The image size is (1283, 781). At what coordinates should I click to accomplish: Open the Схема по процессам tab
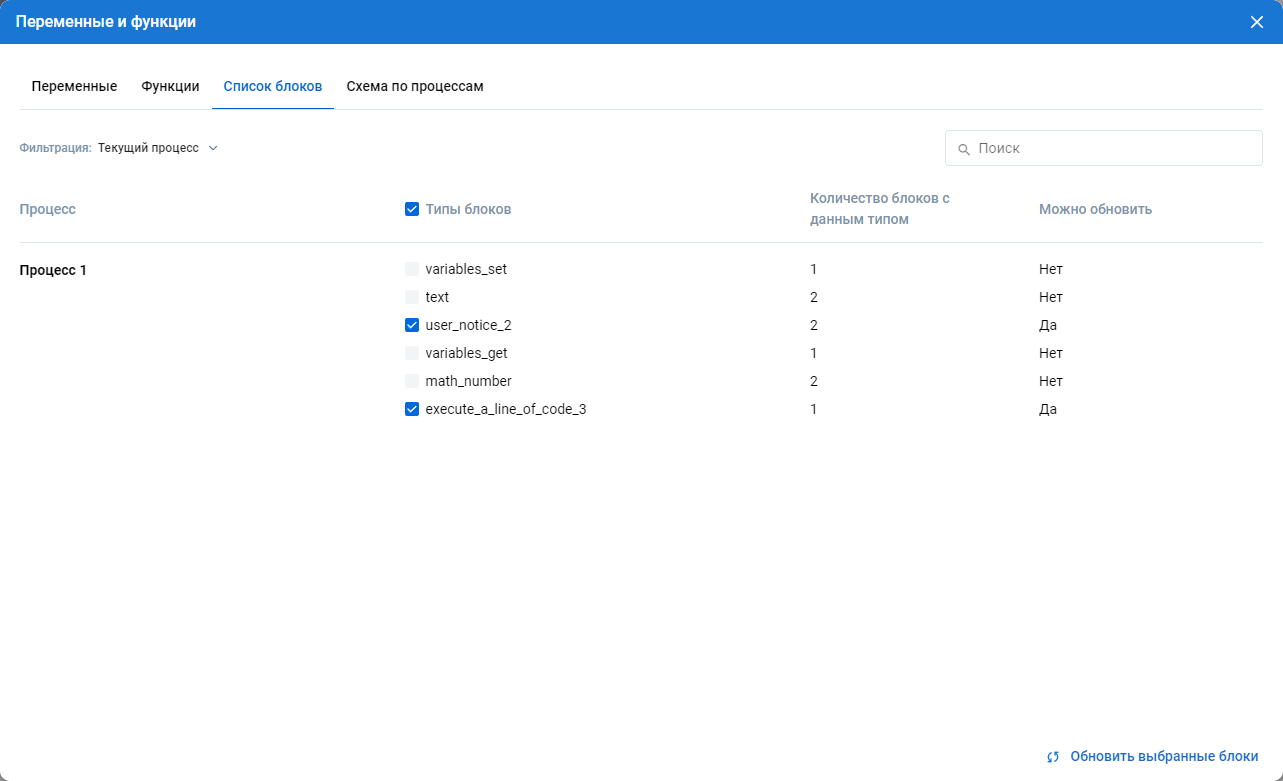point(415,86)
